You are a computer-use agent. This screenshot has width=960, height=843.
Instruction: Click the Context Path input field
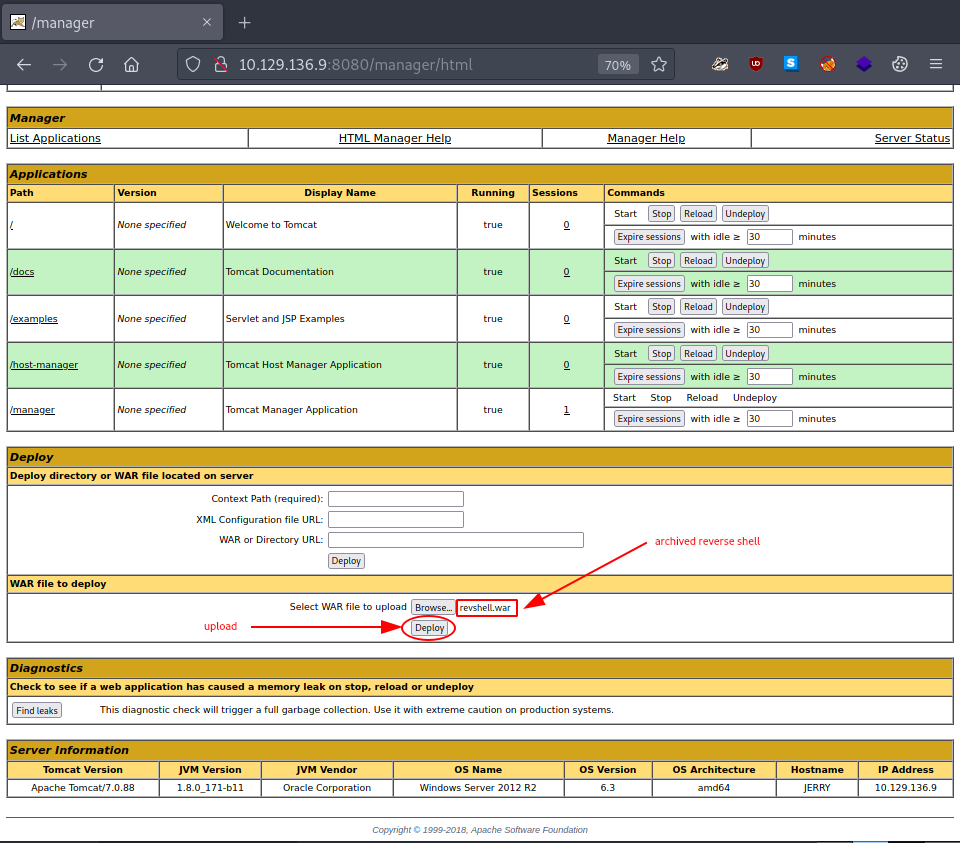(395, 498)
